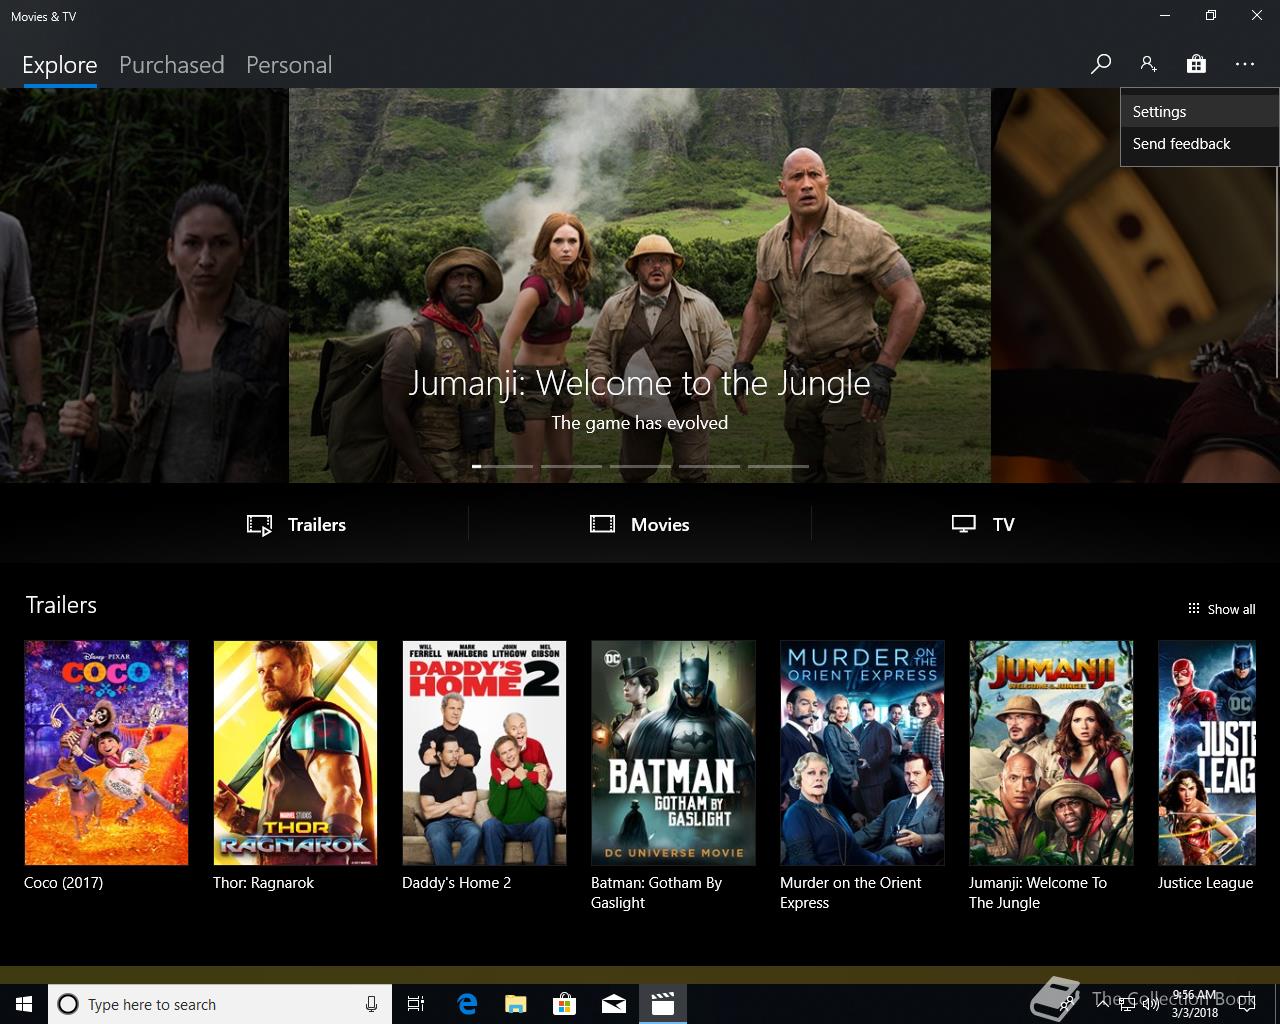Open the Daddy's Home 2 poster
This screenshot has height=1024, width=1280.
[484, 753]
